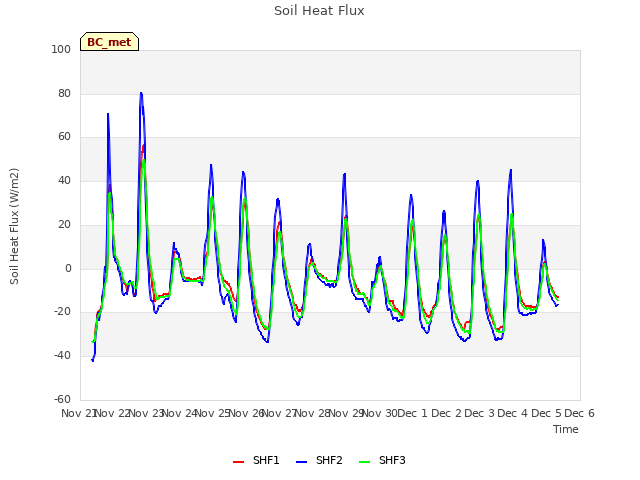Click the Nov 24 x-axis tick label
Screen dimensions: 640x480
[179, 413]
